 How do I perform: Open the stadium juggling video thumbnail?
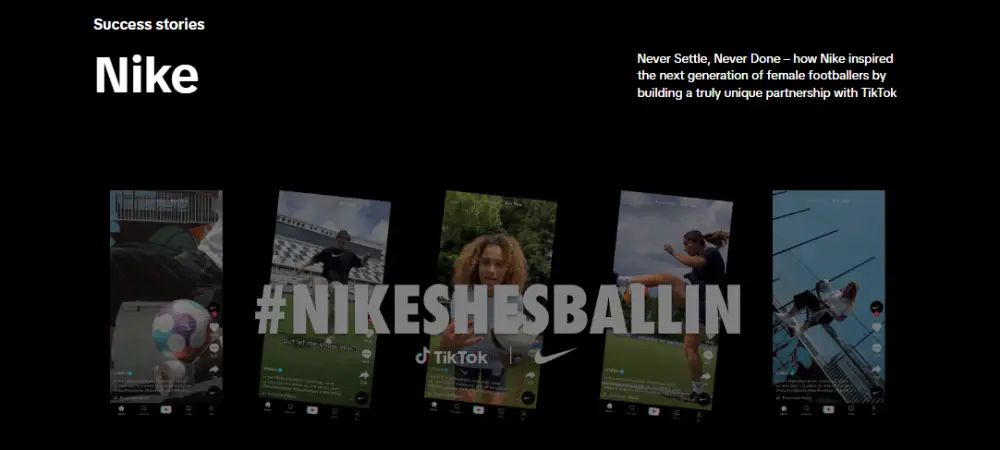pyautogui.click(x=323, y=307)
